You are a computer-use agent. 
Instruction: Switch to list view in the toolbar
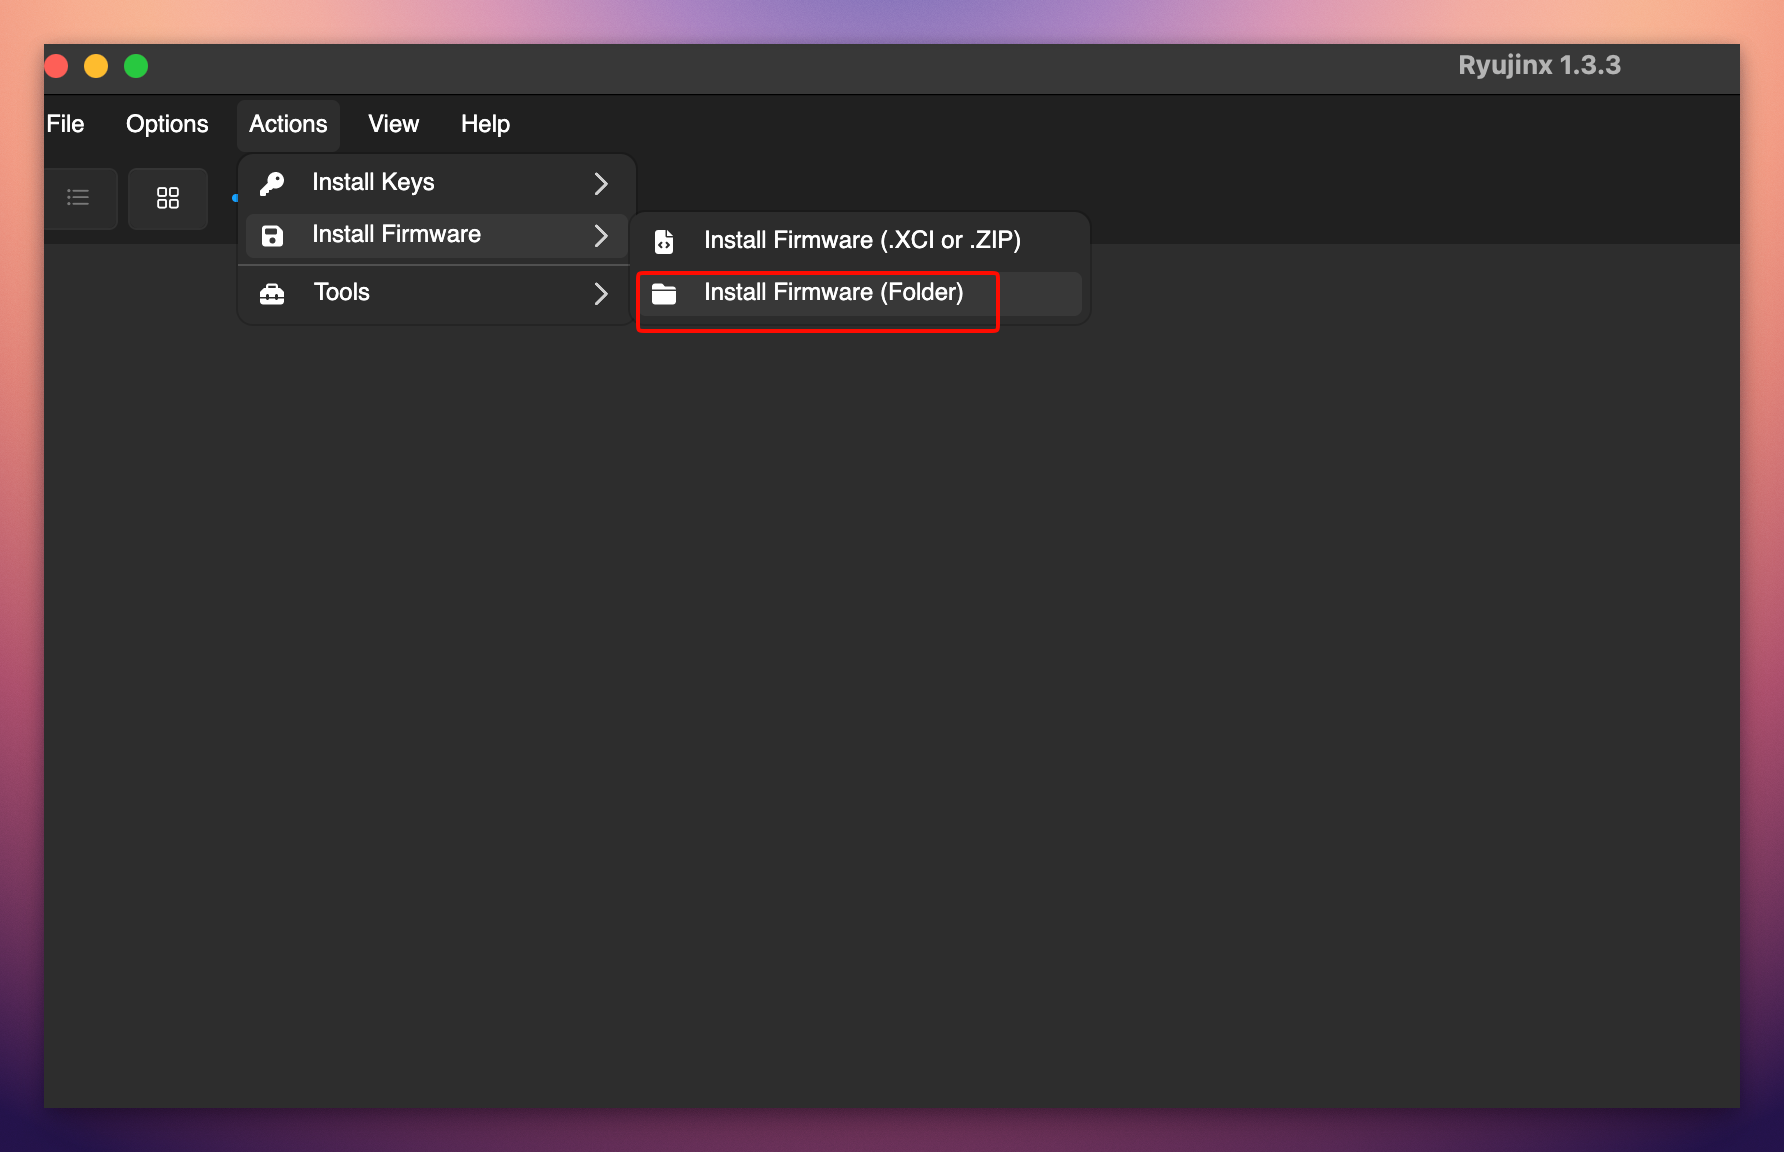[x=78, y=197]
